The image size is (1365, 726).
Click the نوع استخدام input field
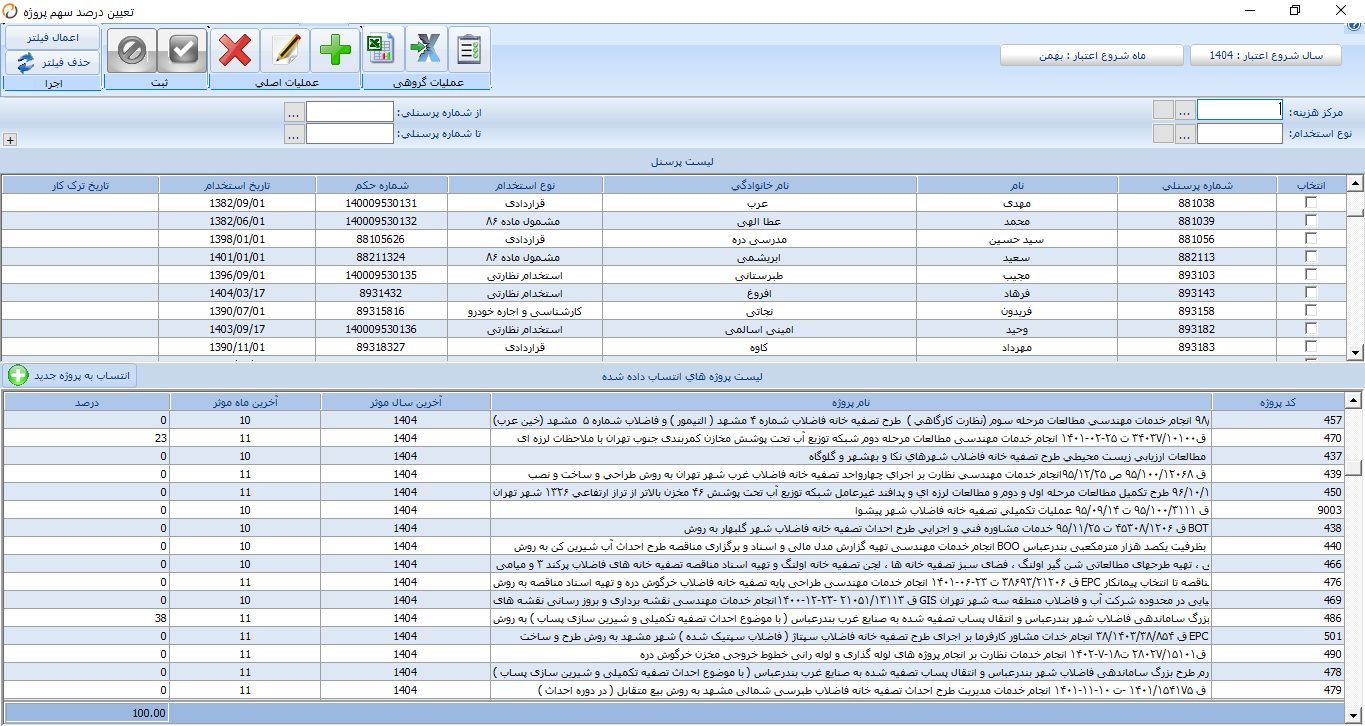click(x=1240, y=133)
